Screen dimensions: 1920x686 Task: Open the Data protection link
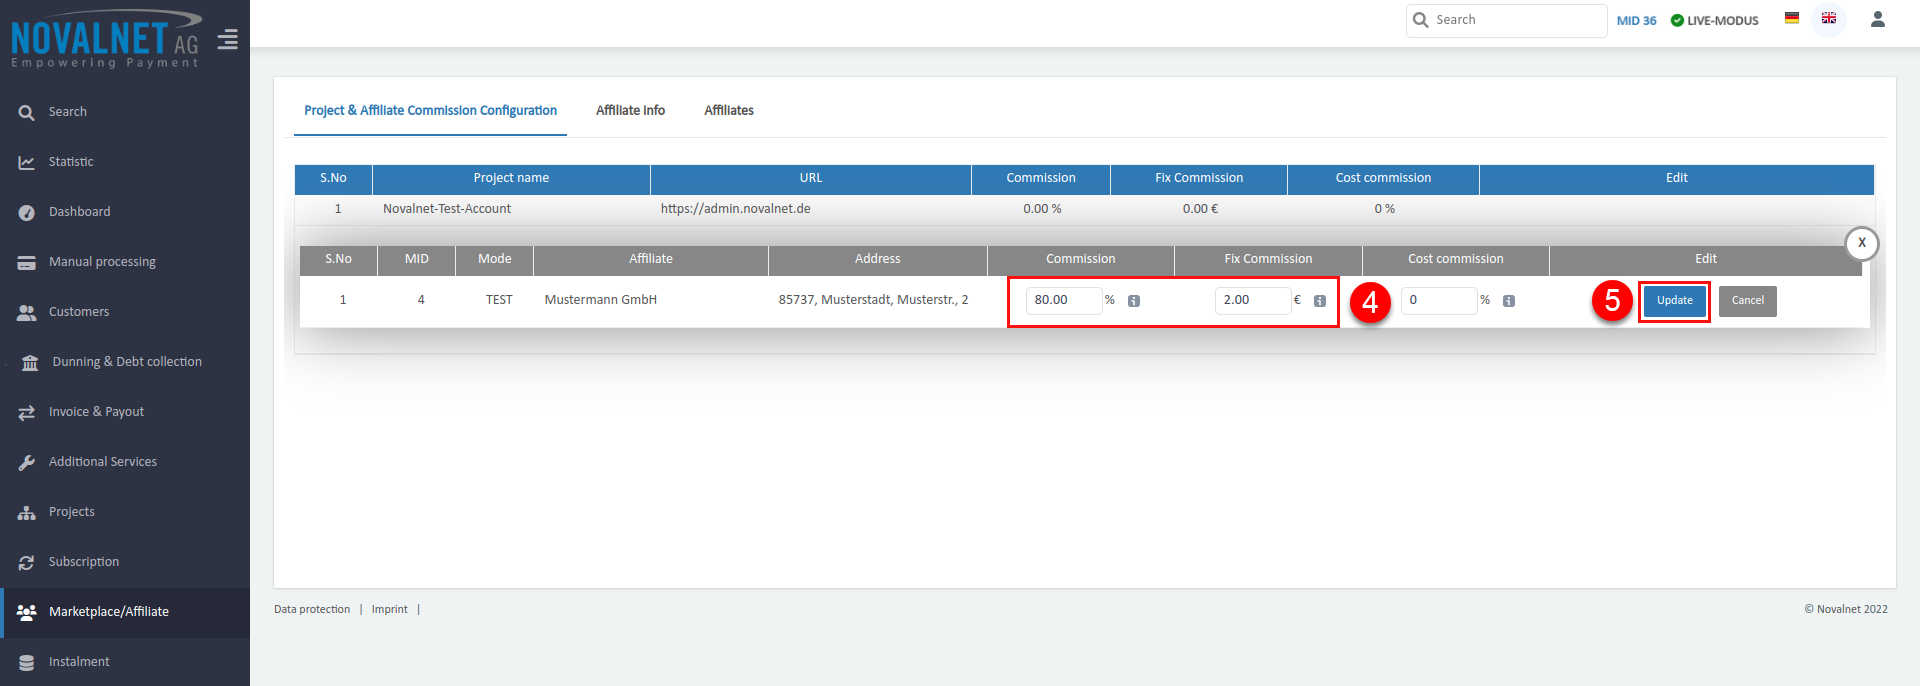pos(312,610)
